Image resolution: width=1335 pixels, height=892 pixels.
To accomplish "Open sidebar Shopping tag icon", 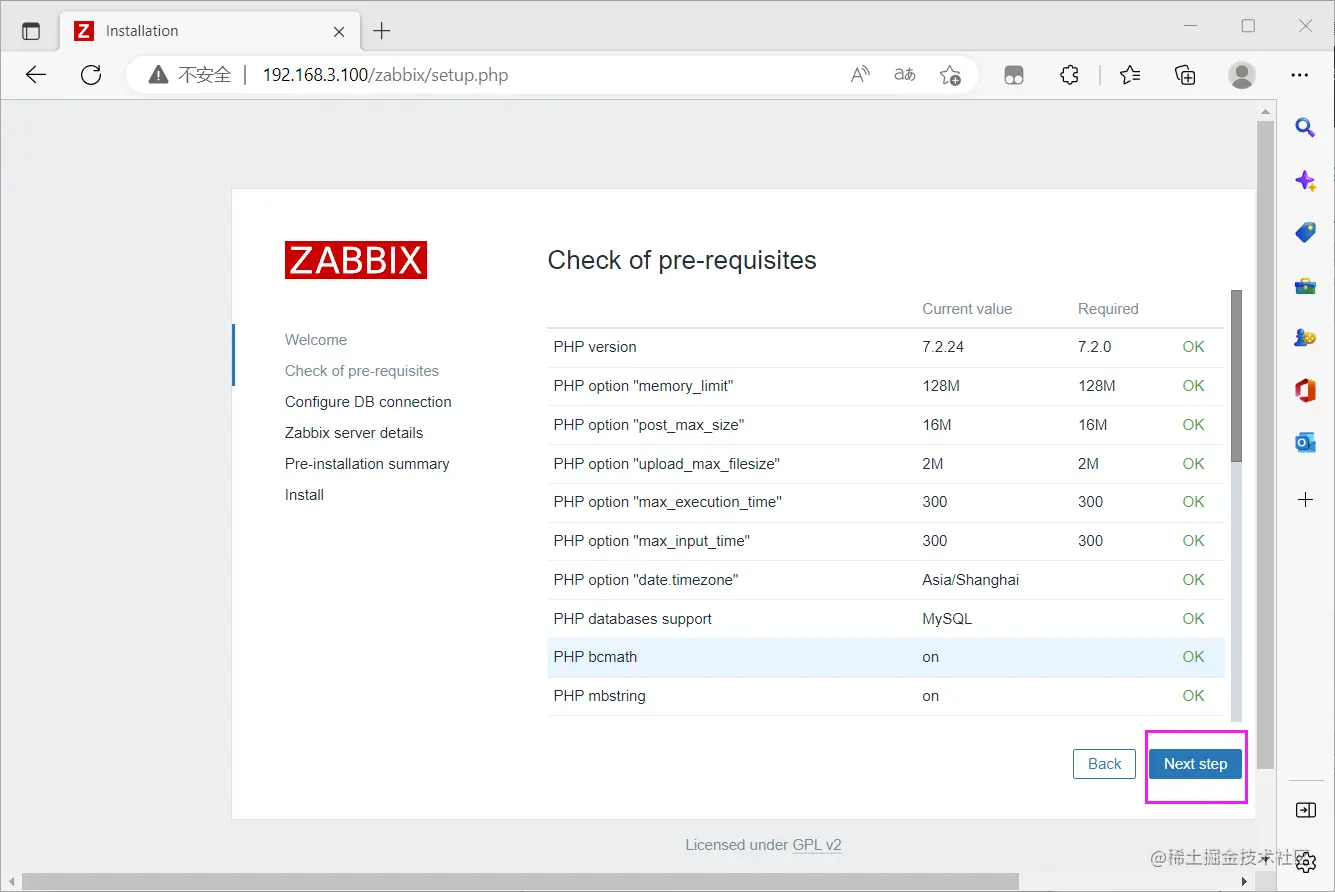I will [x=1305, y=233].
